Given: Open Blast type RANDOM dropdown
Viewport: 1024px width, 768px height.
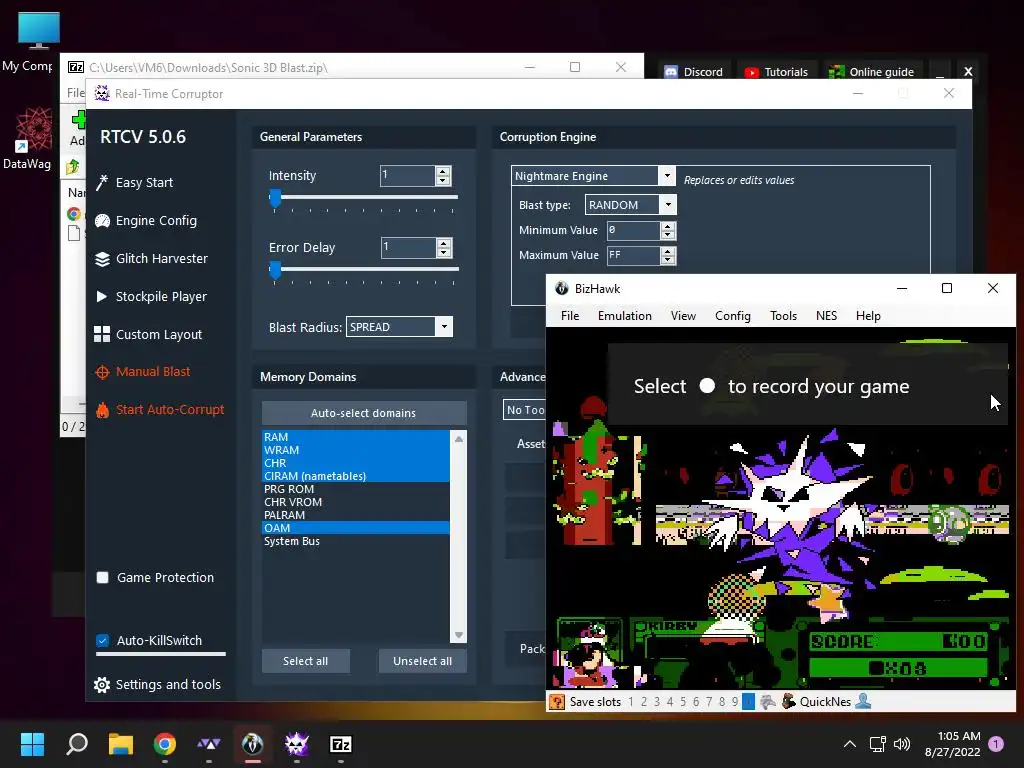Looking at the screenshot, I should coord(668,205).
